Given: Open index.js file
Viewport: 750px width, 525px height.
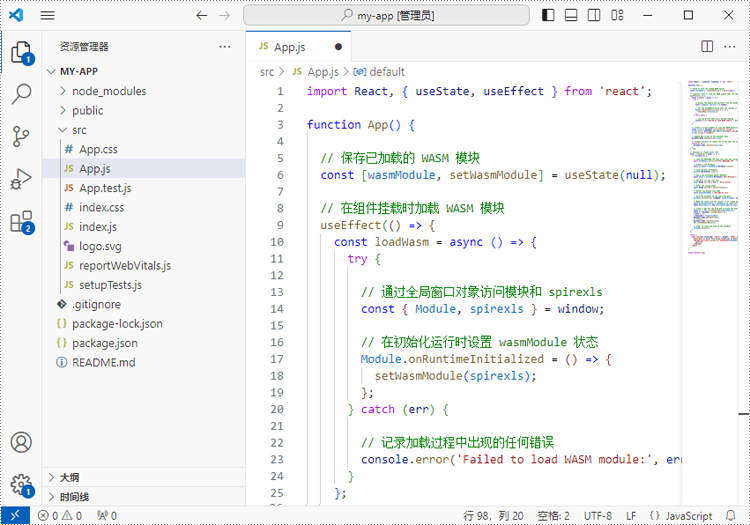Looking at the screenshot, I should pos(98,227).
